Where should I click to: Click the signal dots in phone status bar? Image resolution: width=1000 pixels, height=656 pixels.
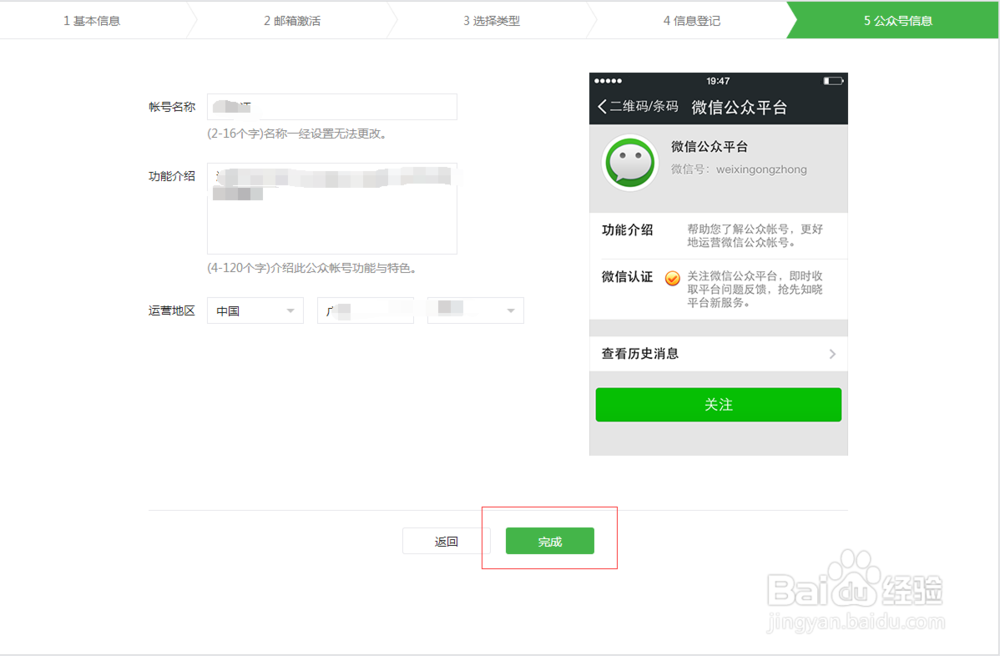(x=608, y=81)
